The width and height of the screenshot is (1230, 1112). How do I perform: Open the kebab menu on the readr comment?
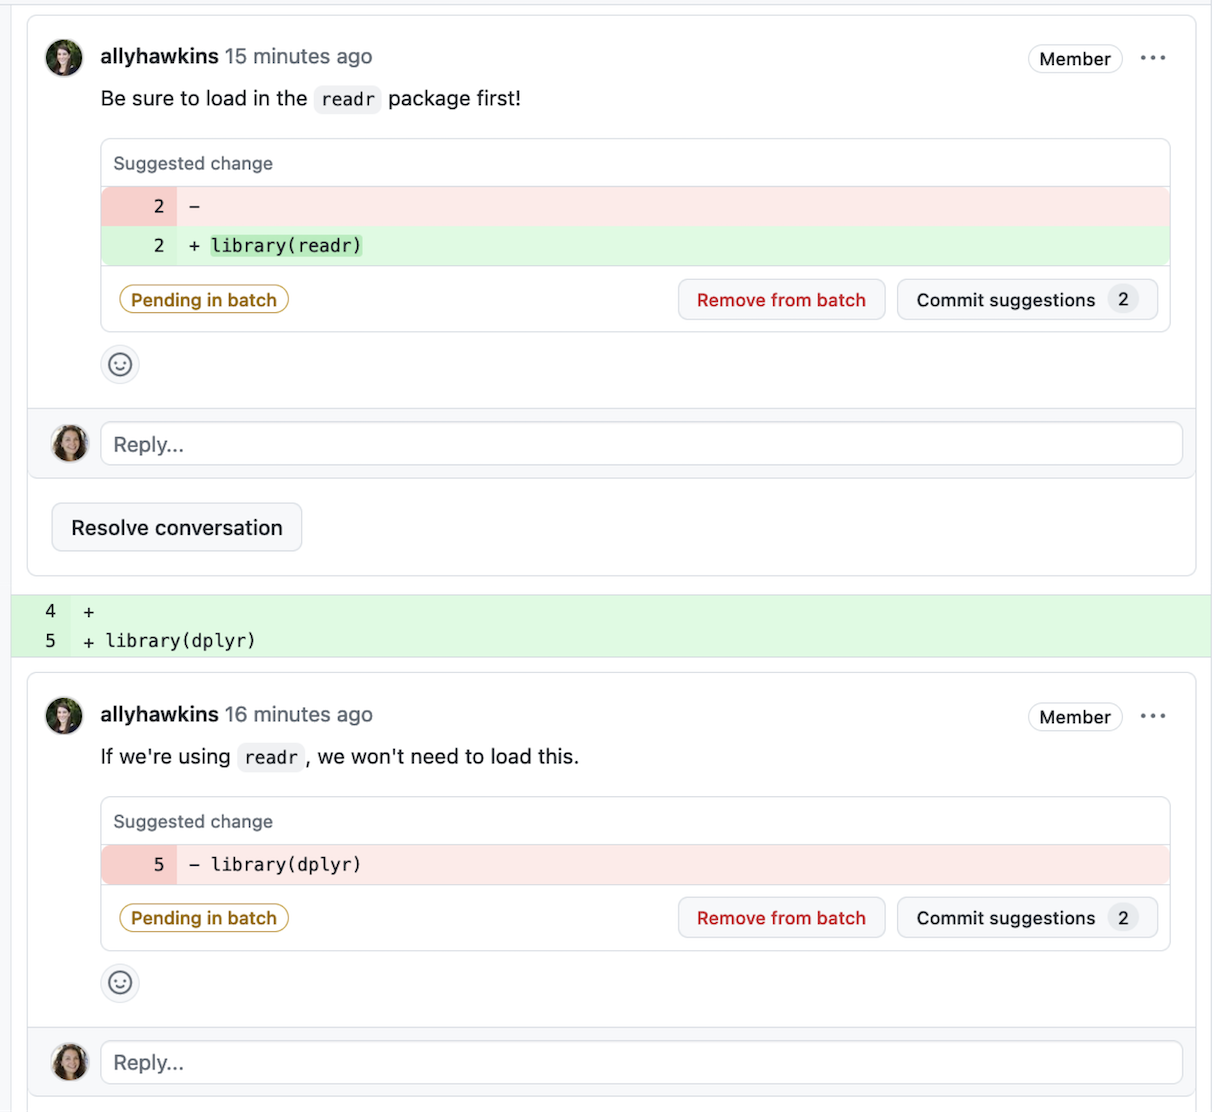[1153, 58]
